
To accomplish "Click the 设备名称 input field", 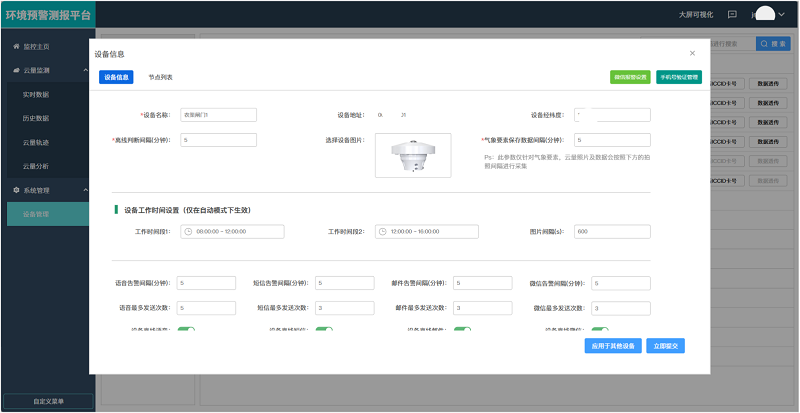I will 218,115.
